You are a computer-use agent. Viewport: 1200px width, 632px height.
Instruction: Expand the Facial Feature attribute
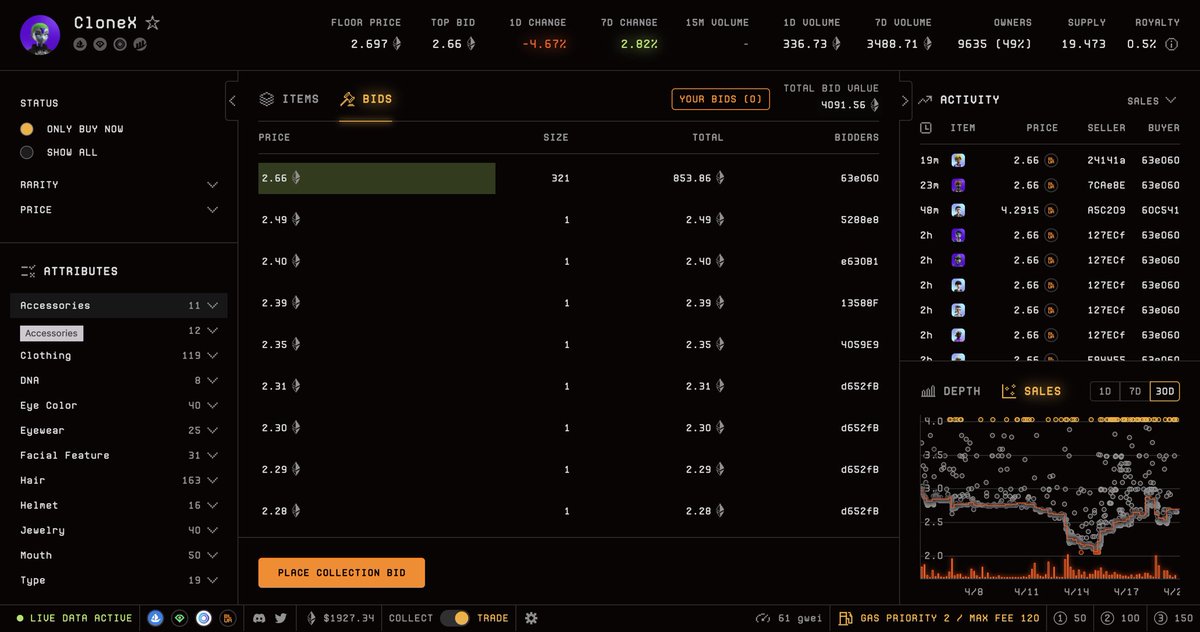click(119, 456)
